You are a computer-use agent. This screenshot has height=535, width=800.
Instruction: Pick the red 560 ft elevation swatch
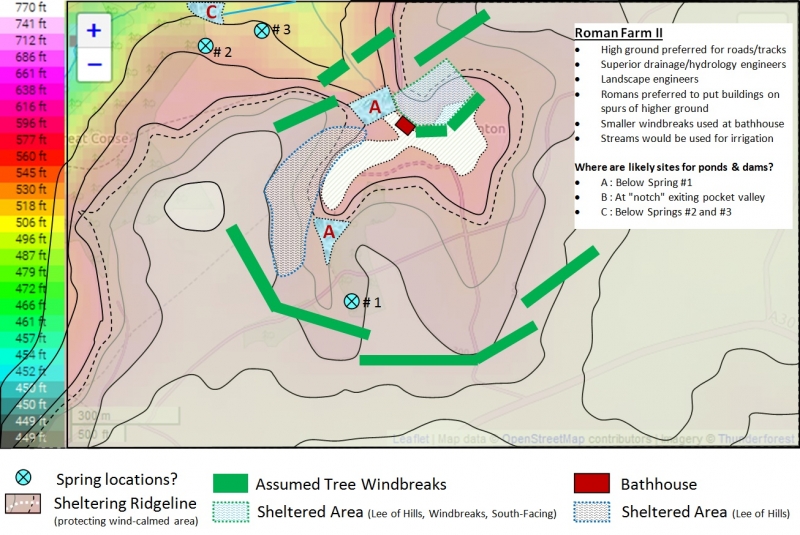pyautogui.click(x=31, y=156)
